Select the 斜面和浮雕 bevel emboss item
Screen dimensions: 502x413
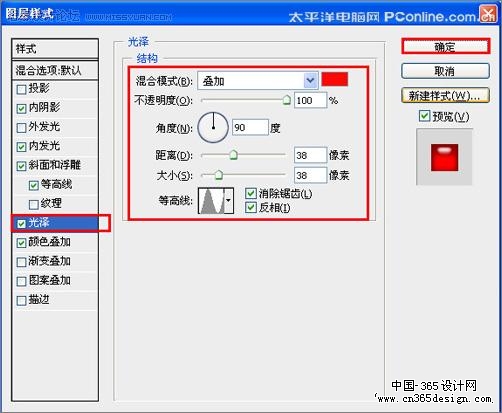[x=55, y=165]
